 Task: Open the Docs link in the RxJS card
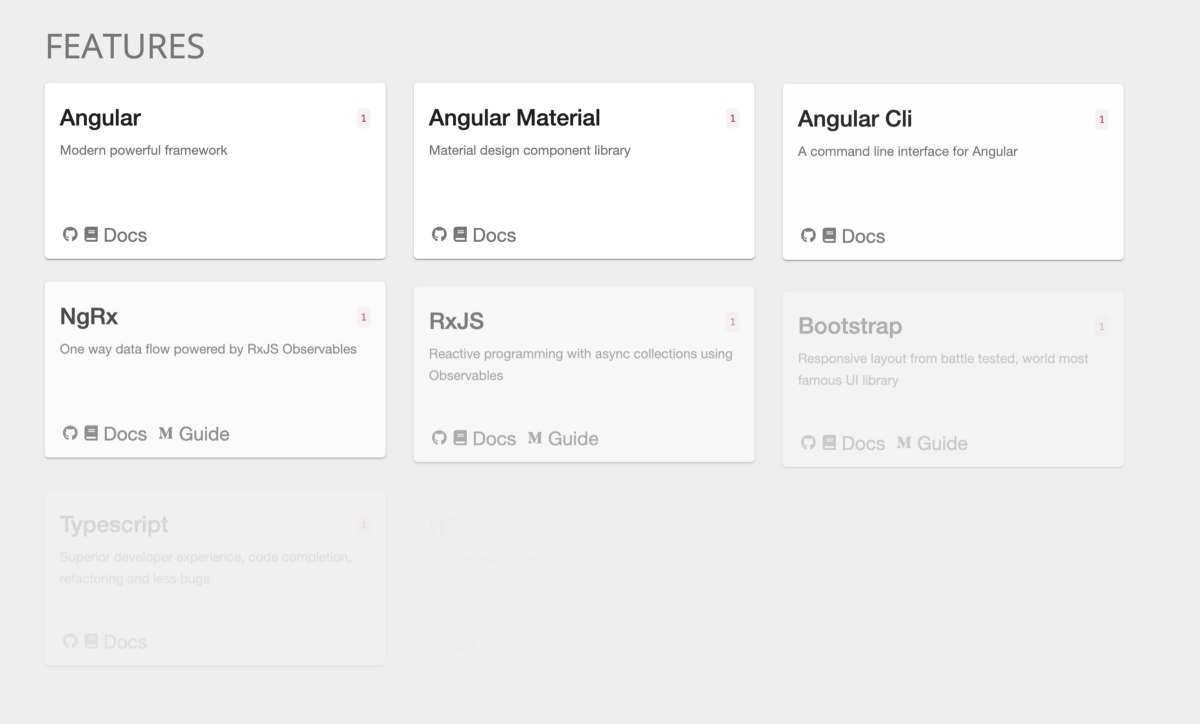point(494,438)
